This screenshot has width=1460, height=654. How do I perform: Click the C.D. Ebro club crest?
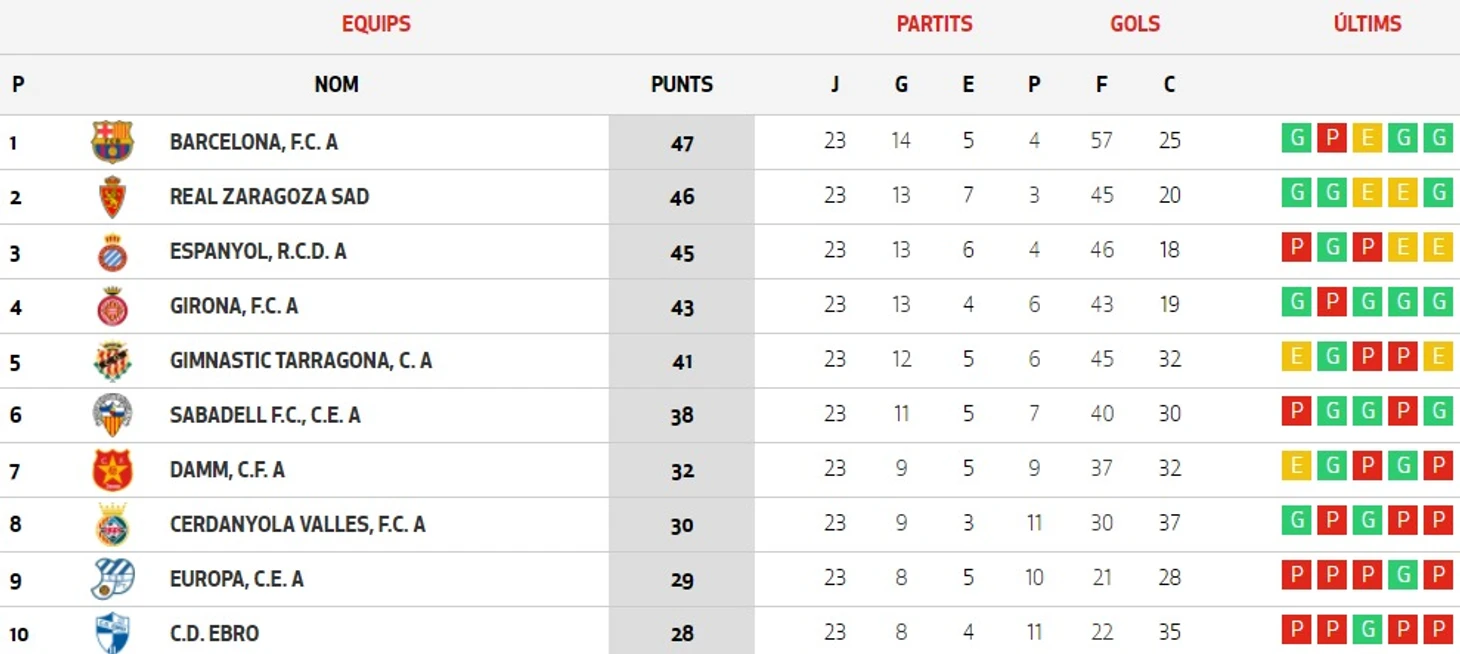click(112, 633)
